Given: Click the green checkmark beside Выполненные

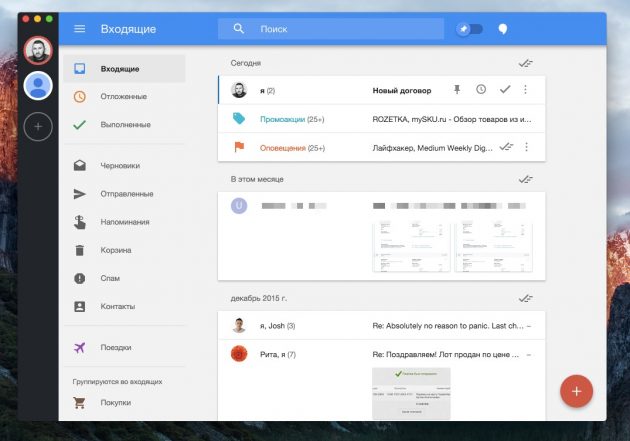Looking at the screenshot, I should (80, 125).
